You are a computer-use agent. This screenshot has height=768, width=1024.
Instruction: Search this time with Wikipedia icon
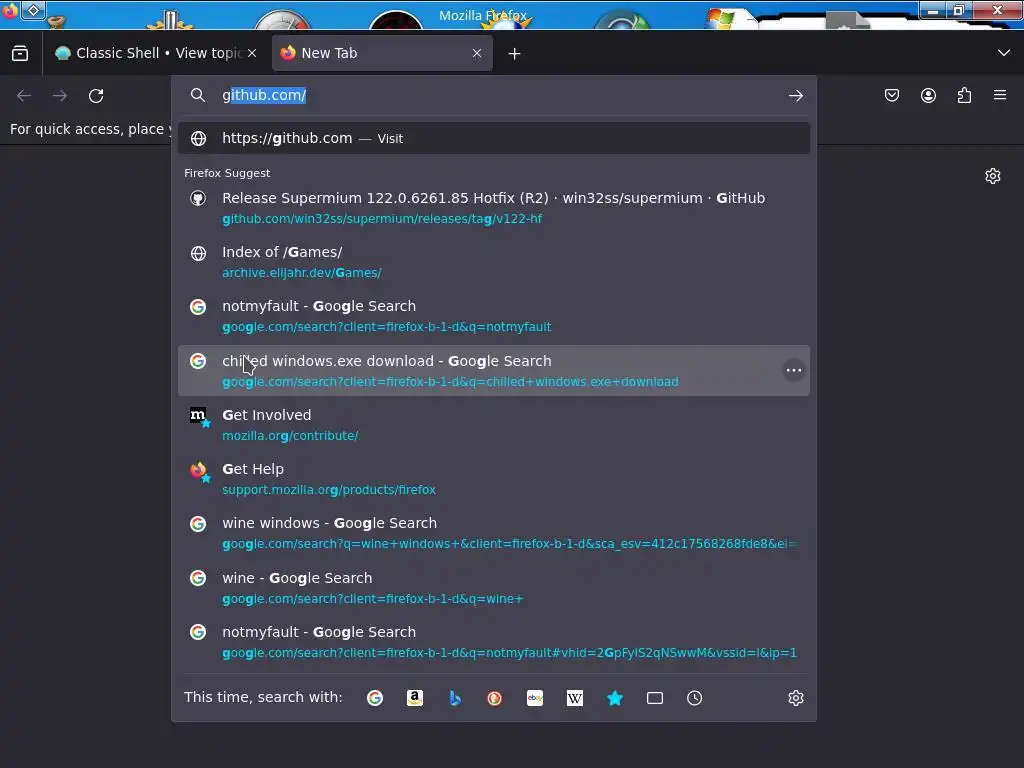[575, 698]
